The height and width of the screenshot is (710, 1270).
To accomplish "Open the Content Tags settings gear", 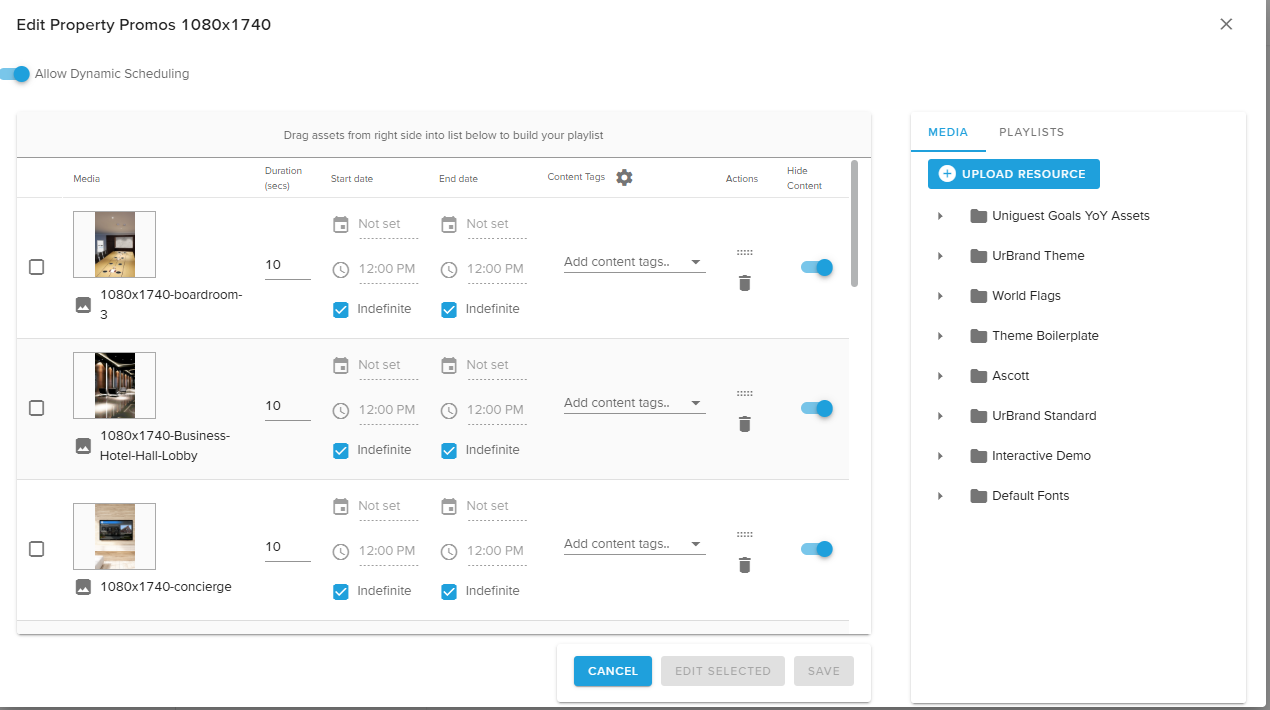I will (624, 178).
